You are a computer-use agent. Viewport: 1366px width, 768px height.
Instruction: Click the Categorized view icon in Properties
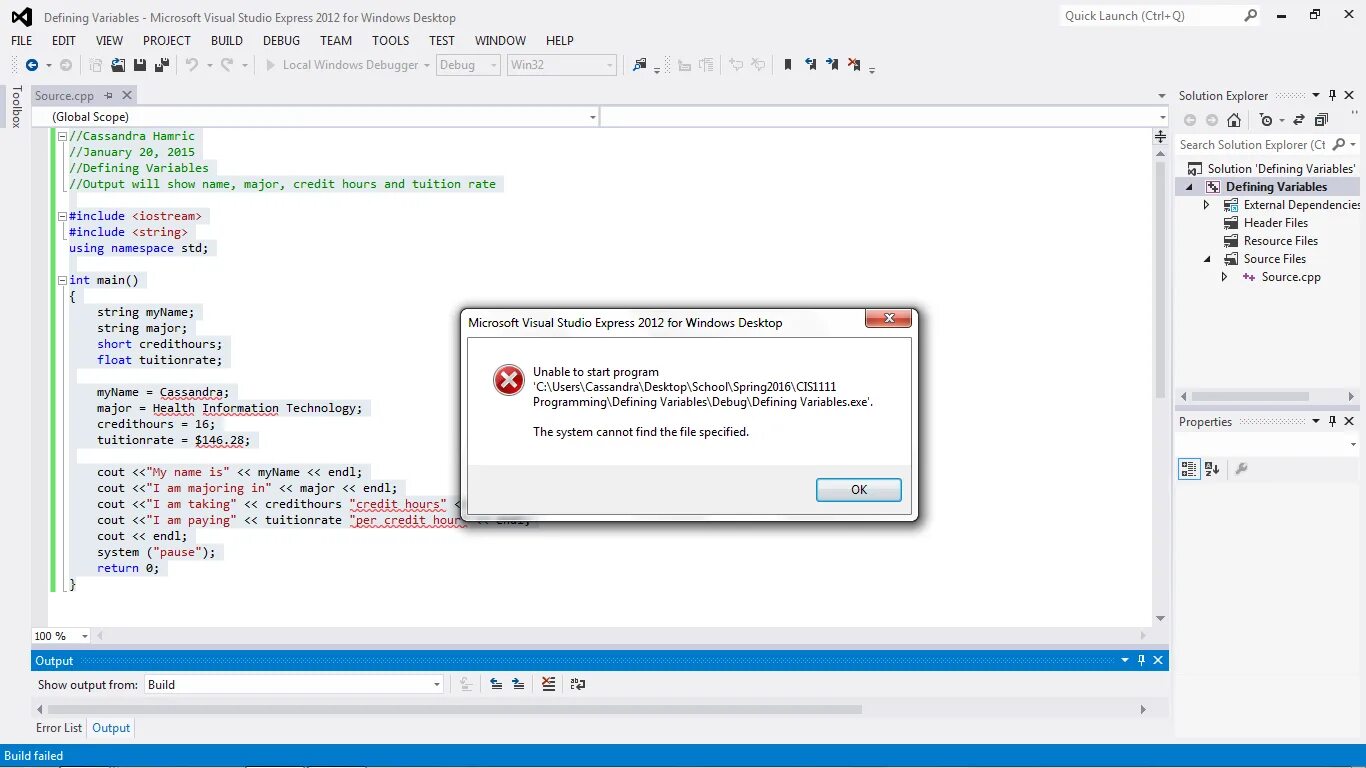coord(1189,469)
